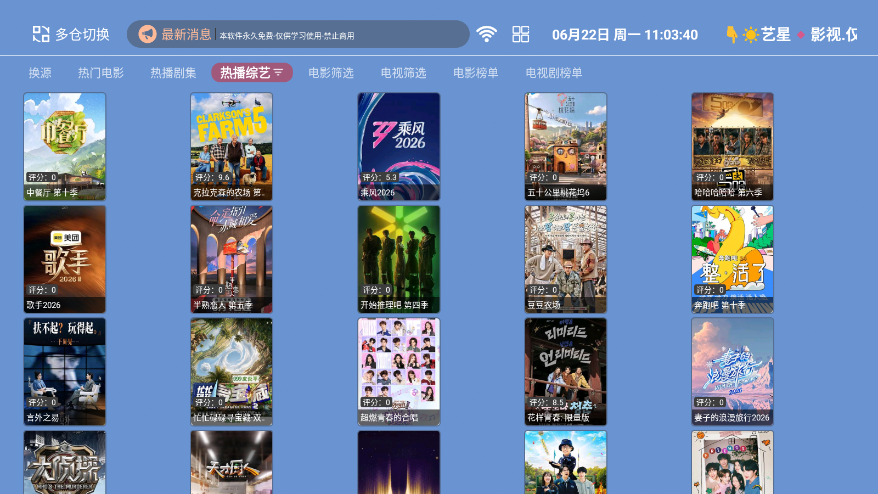Switch to the 电视剧榜单 tab
Viewport: 878px width, 494px height.
pos(554,73)
